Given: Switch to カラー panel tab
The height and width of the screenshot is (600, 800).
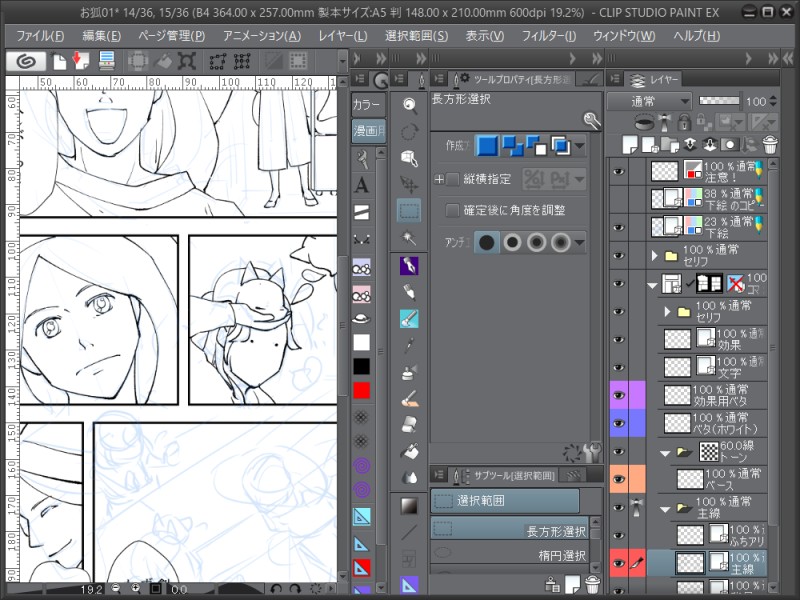Looking at the screenshot, I should (x=368, y=105).
